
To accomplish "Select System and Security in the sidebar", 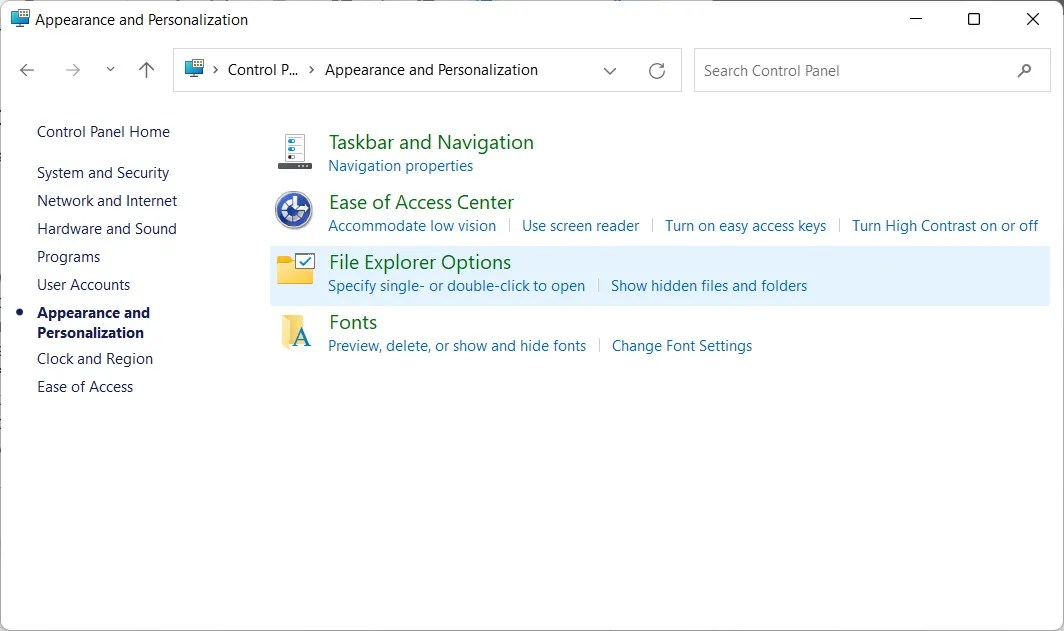I will click(102, 172).
